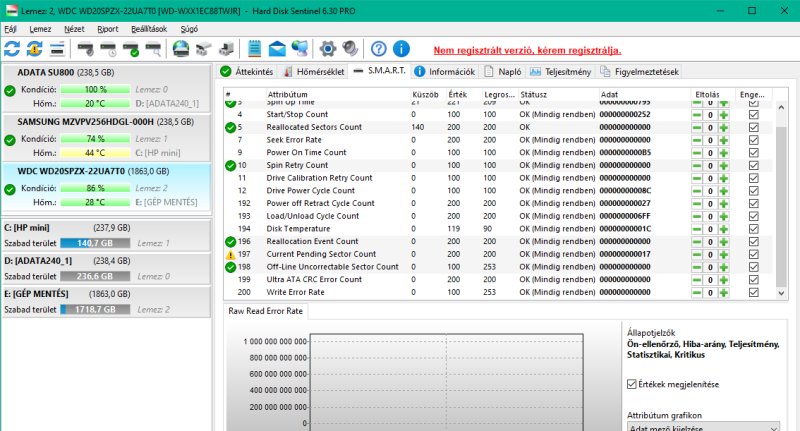This screenshot has height=431, width=800.
Task: Toggle the checkbox in the Seek Error Rate row
Action: [x=754, y=140]
